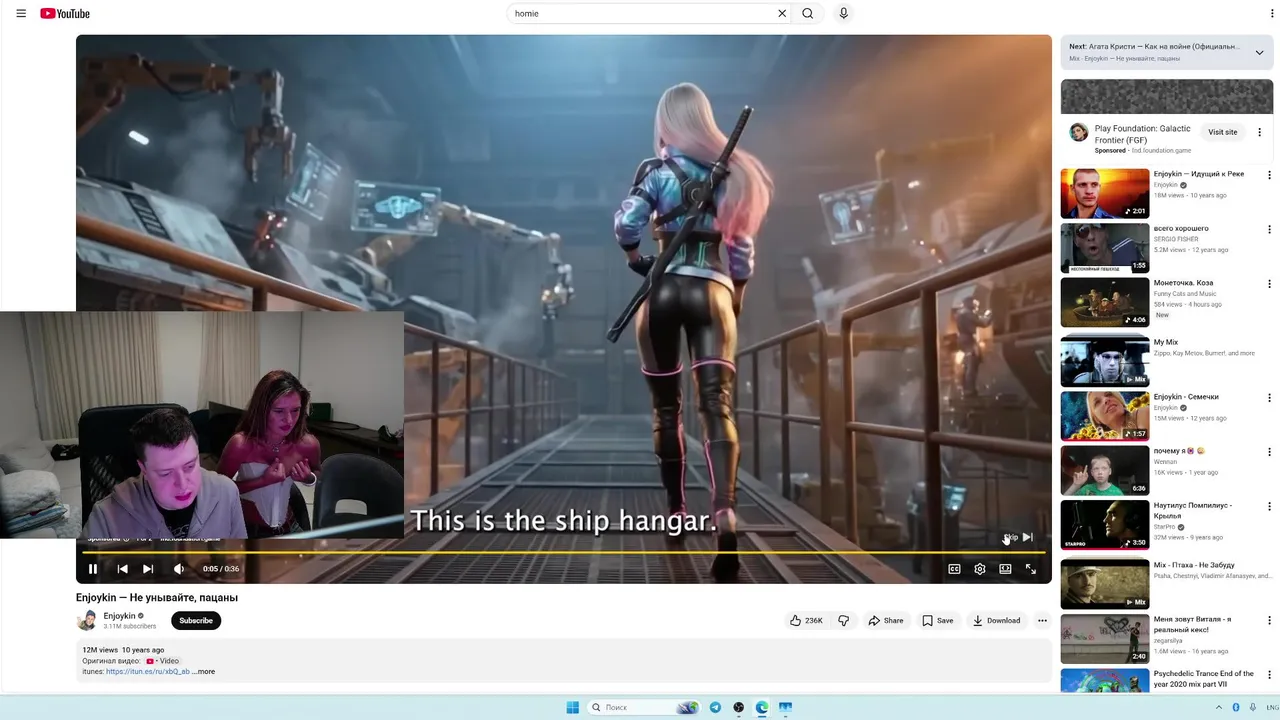This screenshot has width=1280, height=720.
Task: Open Меня зовут Виталя video
Action: 1105,638
